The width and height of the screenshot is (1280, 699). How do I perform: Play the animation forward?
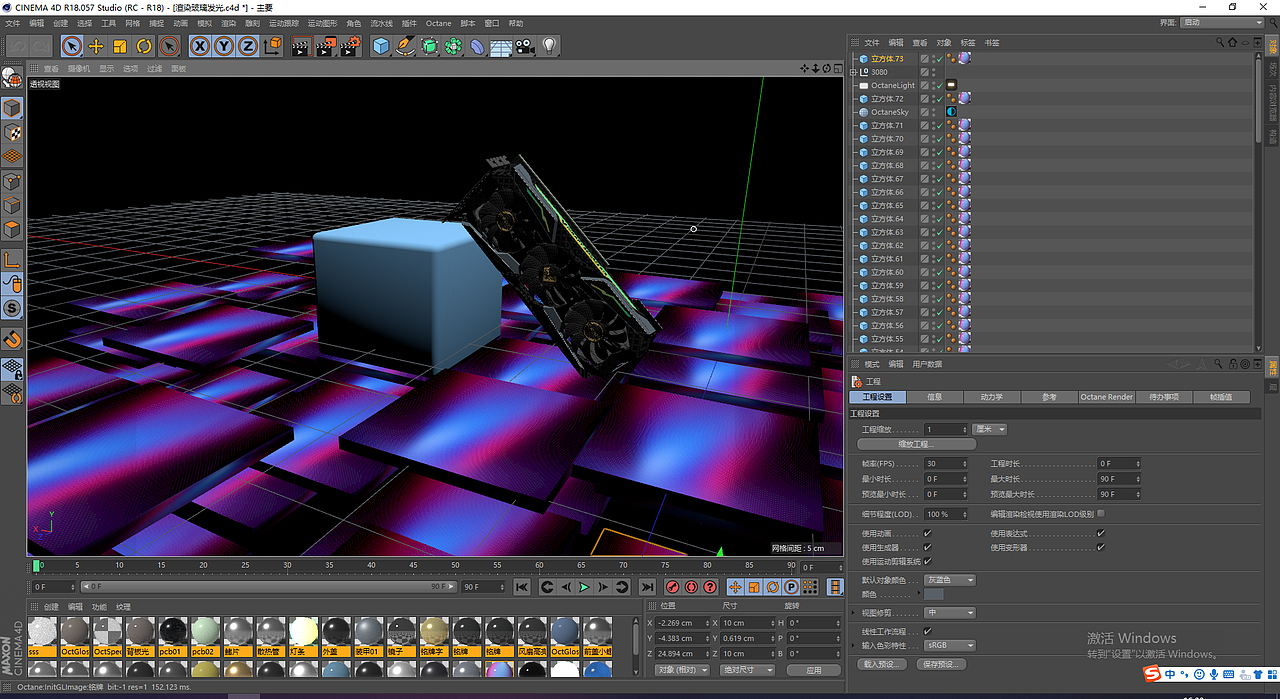click(584, 587)
